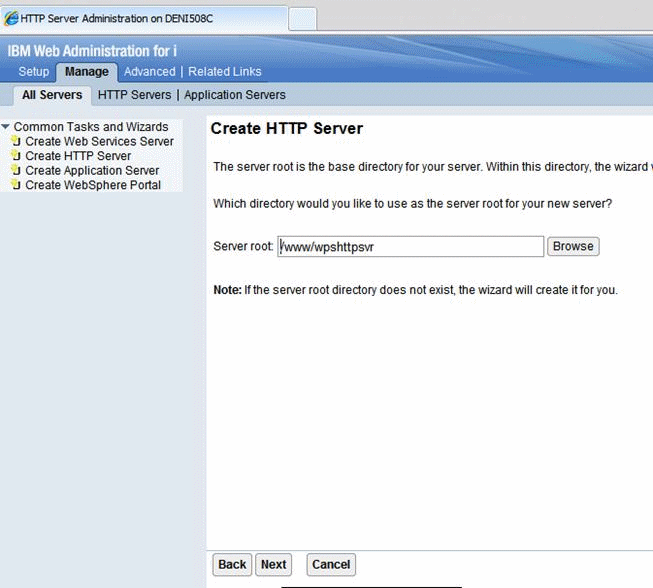Click the Create HTTP Server page heading
The height and width of the screenshot is (588, 653).
(287, 128)
